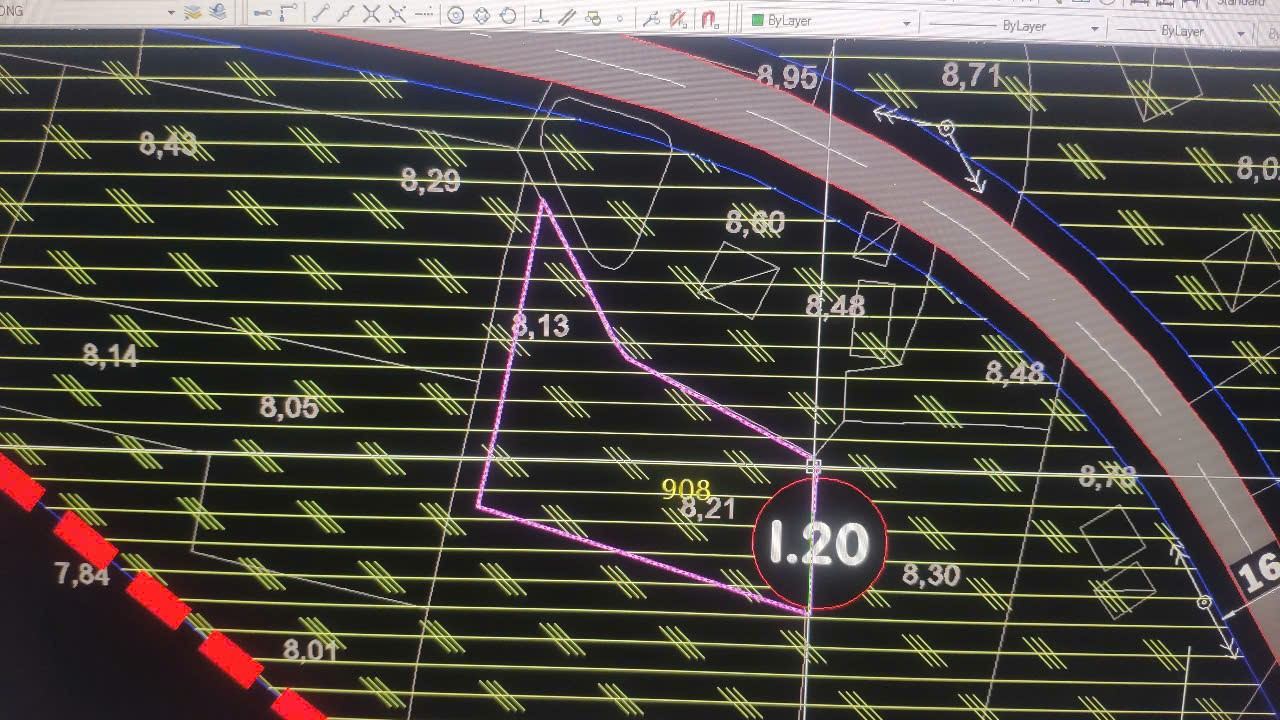
Task: Click the elevation label 8,43
Action: point(168,144)
